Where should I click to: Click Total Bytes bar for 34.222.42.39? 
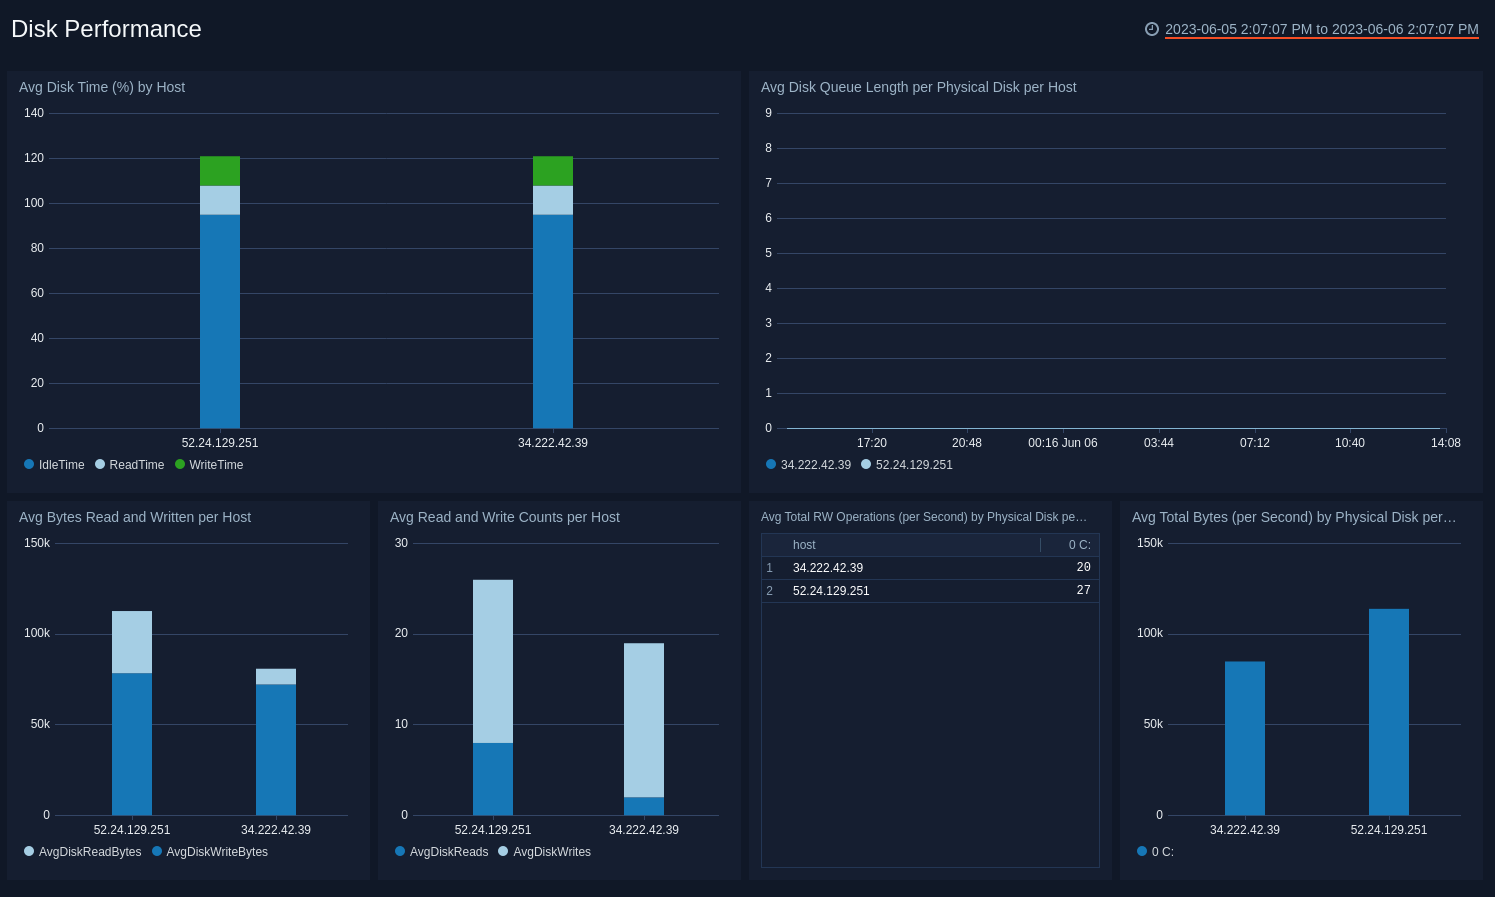pyautogui.click(x=1245, y=738)
